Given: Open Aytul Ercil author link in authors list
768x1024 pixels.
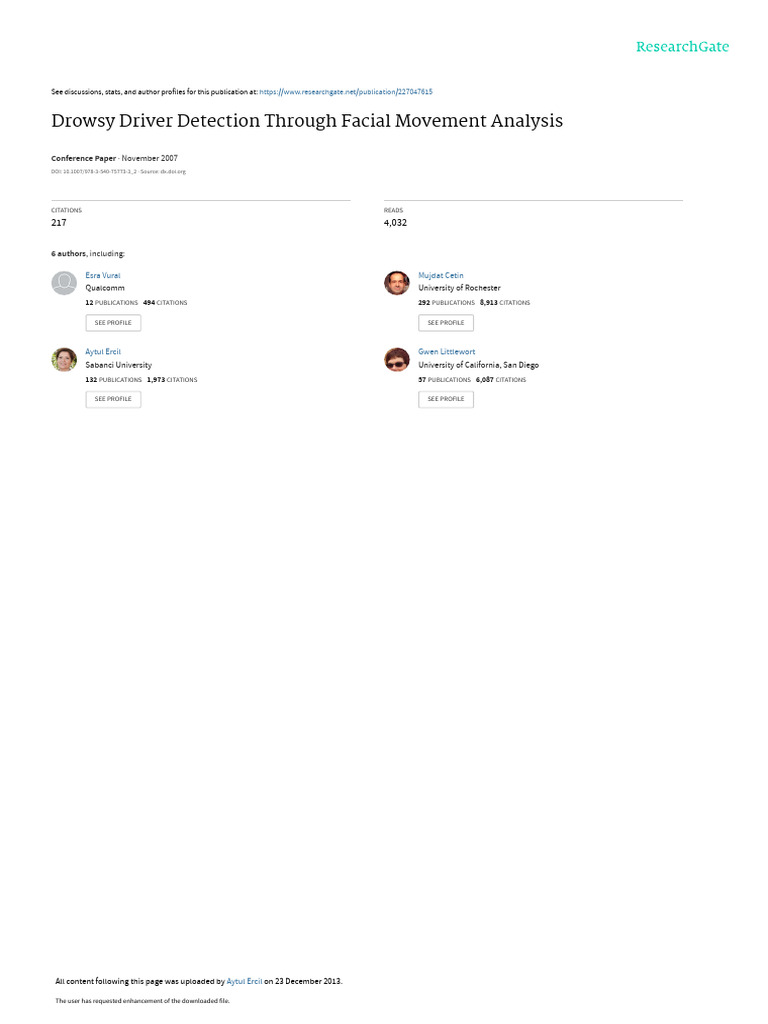Looking at the screenshot, I should (103, 351).
